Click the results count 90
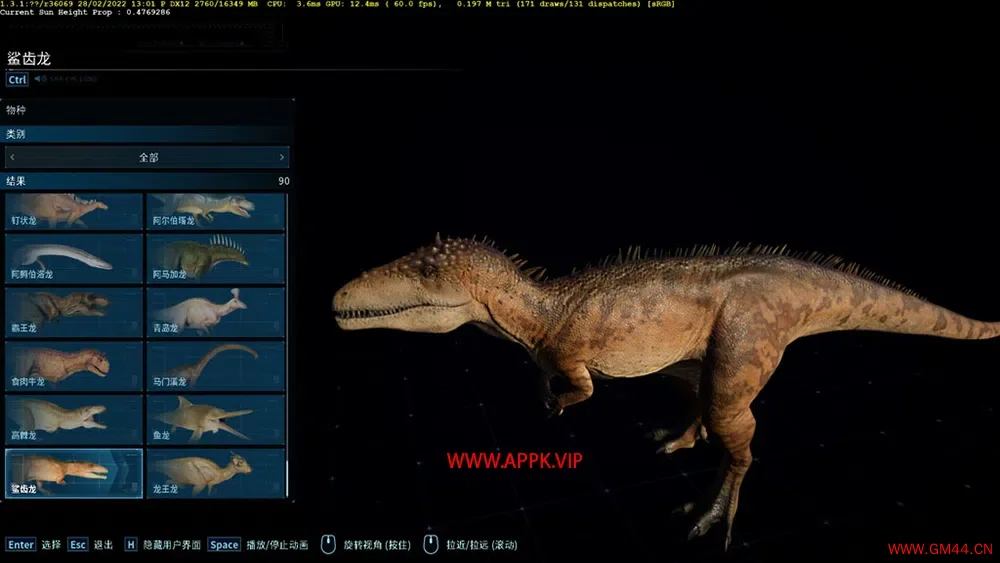This screenshot has width=1000, height=563. 284,181
